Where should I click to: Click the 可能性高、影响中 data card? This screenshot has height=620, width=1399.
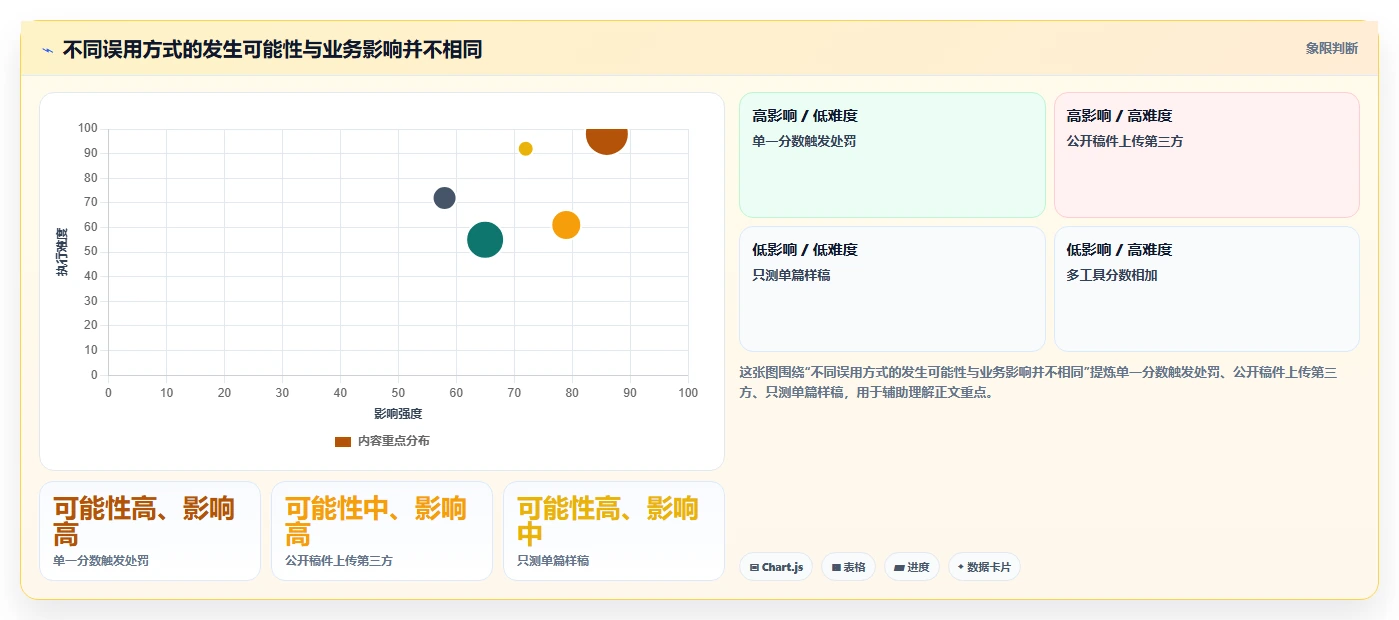click(x=614, y=531)
